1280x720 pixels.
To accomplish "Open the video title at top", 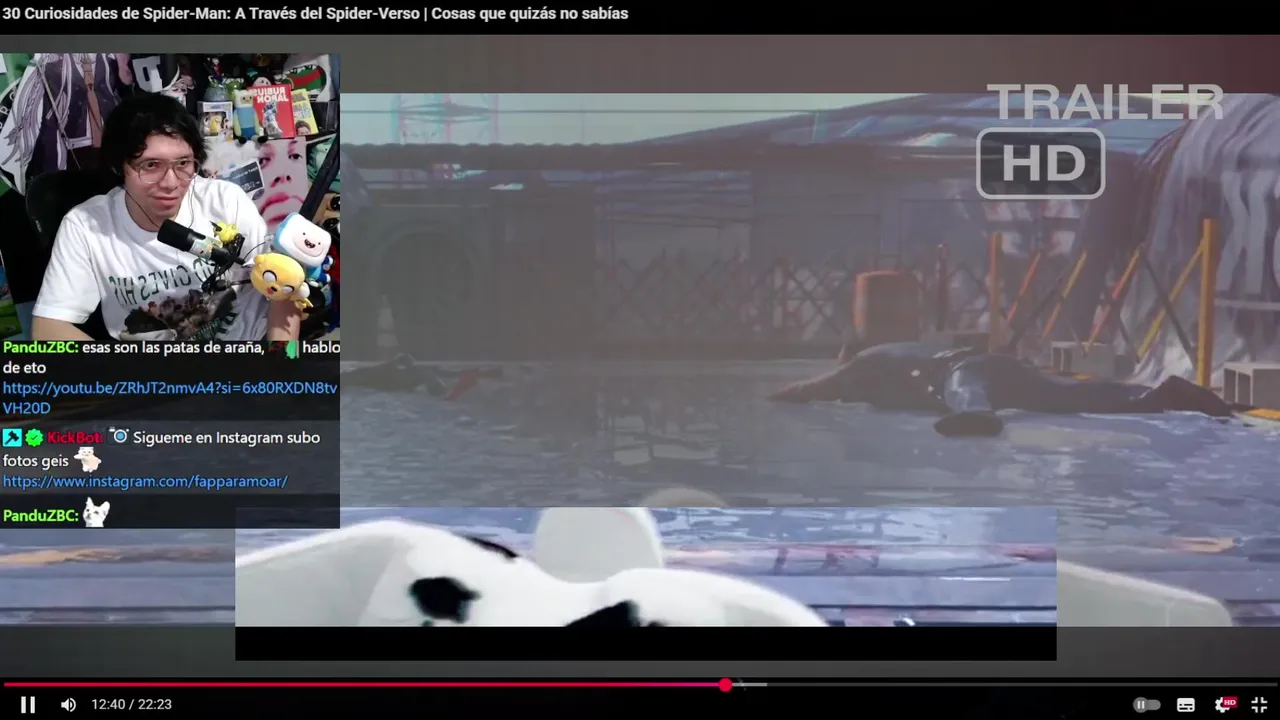I will click(315, 14).
